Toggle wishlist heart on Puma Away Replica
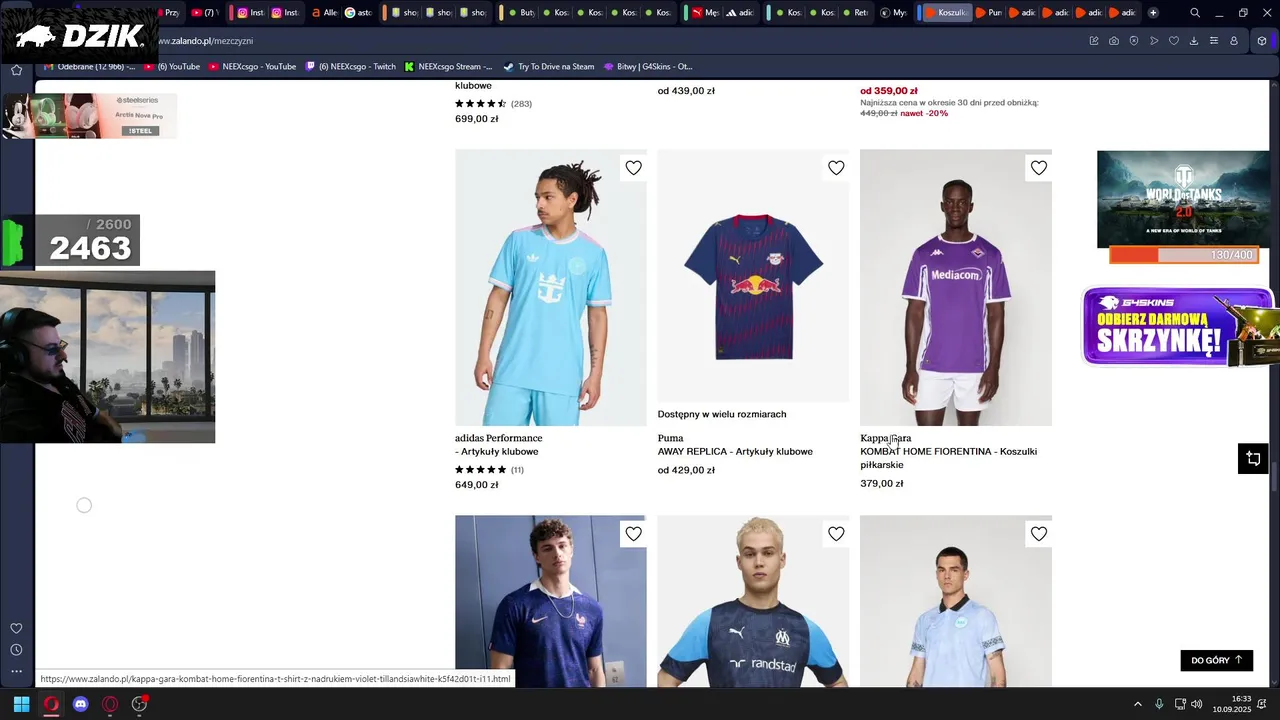The image size is (1280, 720). pos(836,168)
